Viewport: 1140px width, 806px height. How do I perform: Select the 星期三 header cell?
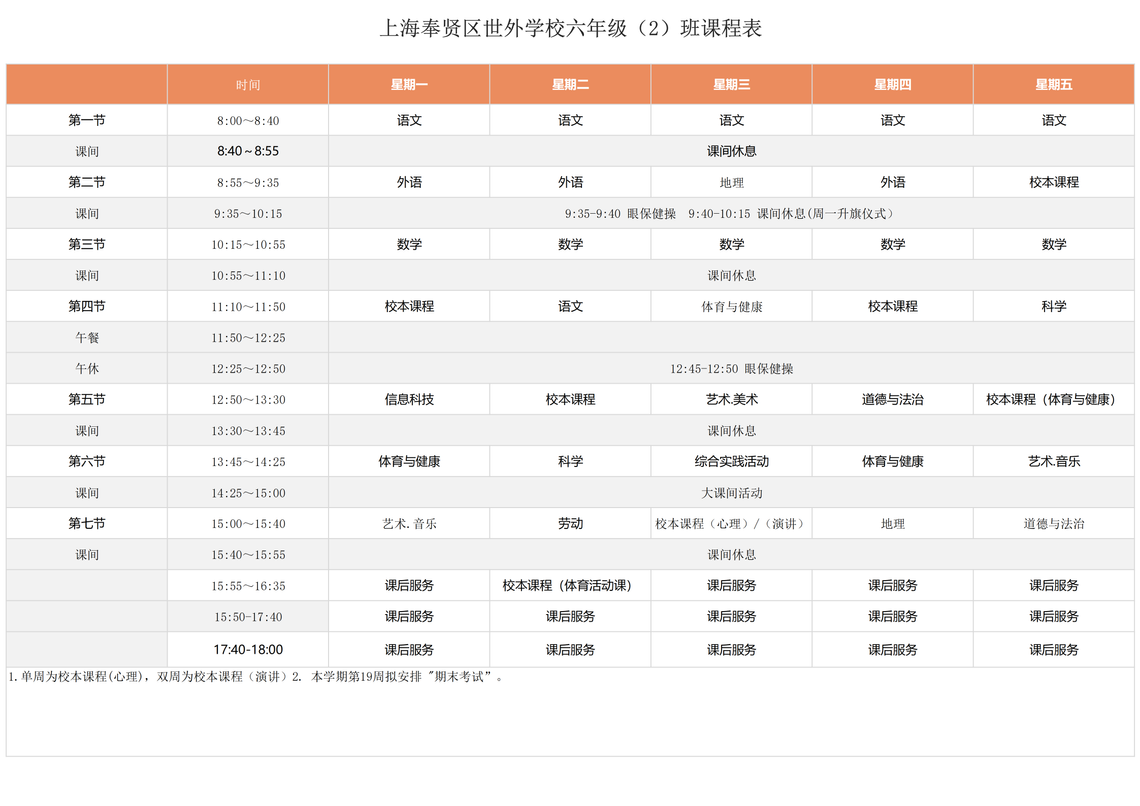[731, 84]
